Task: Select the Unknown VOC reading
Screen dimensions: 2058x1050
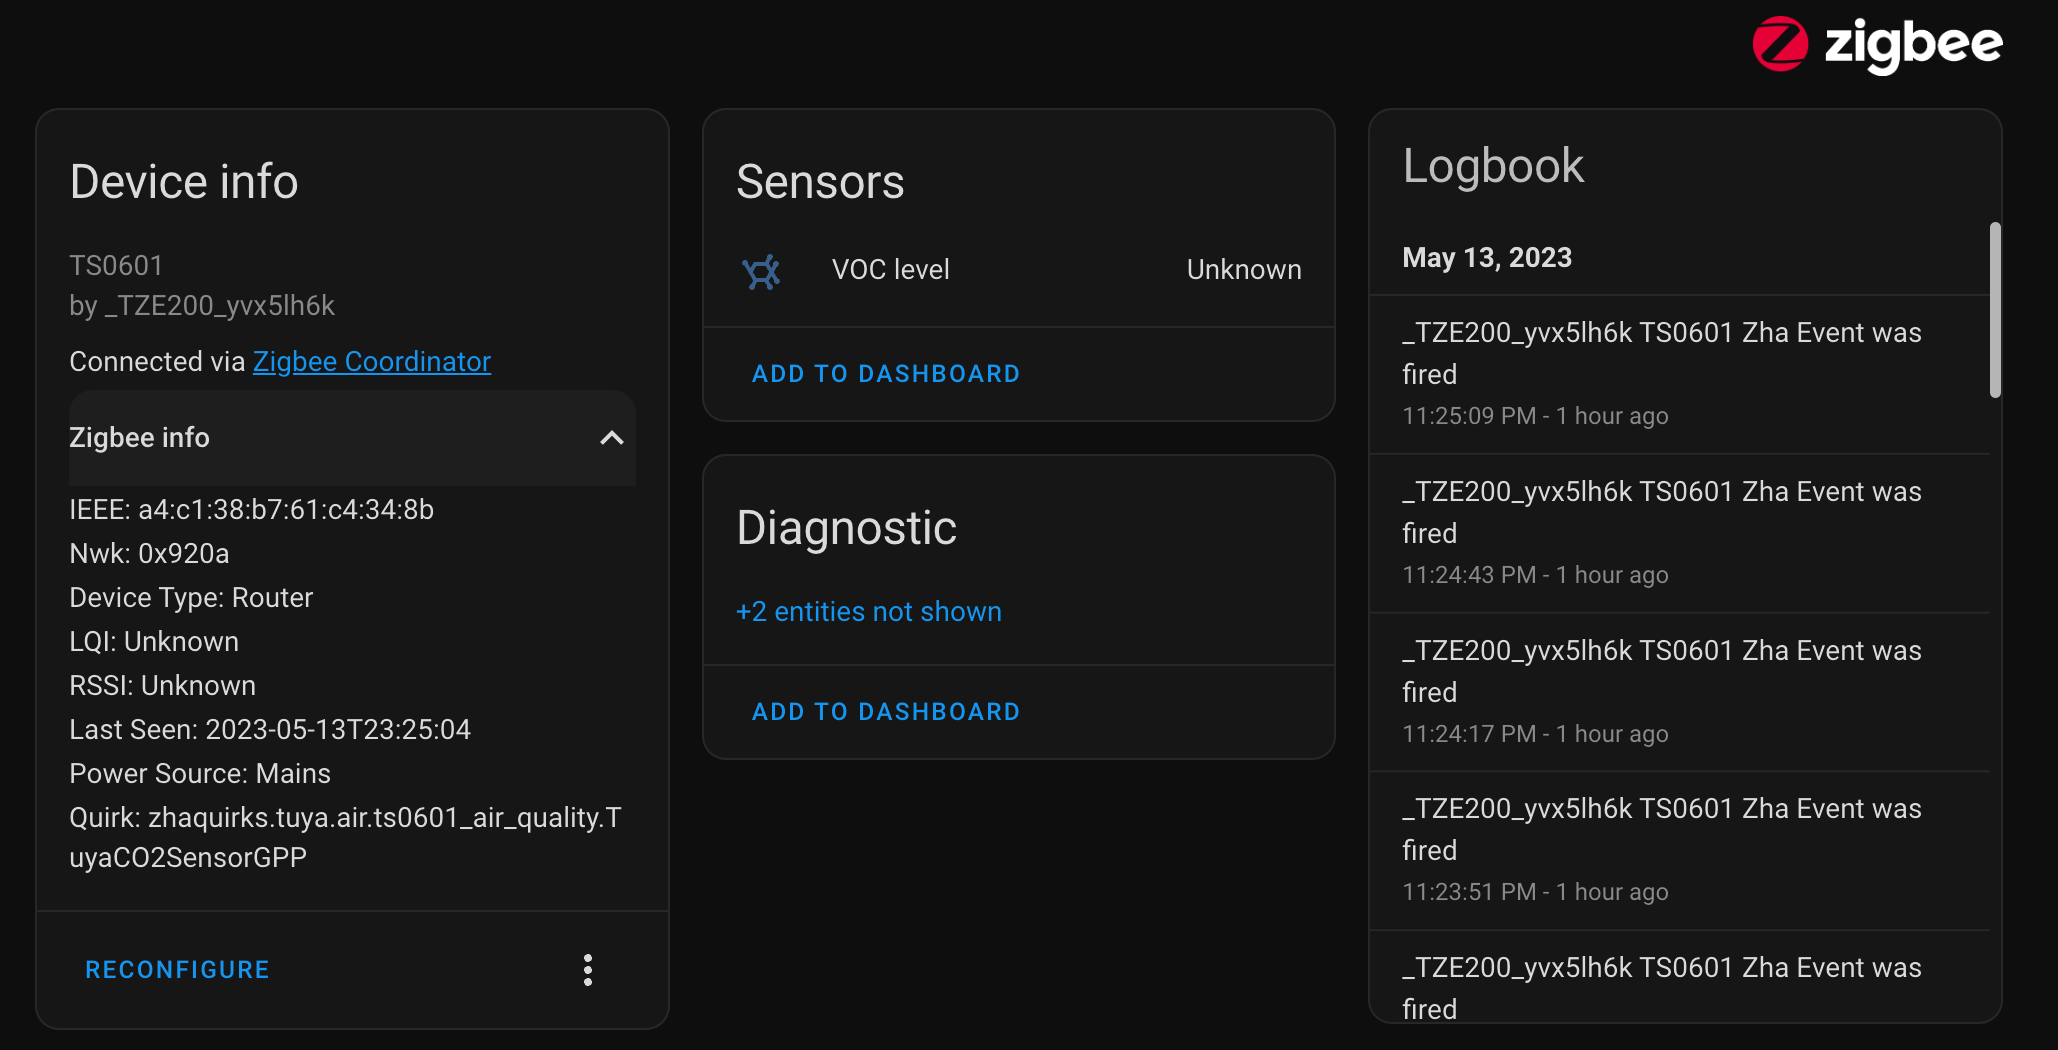Action: pyautogui.click(x=1243, y=269)
